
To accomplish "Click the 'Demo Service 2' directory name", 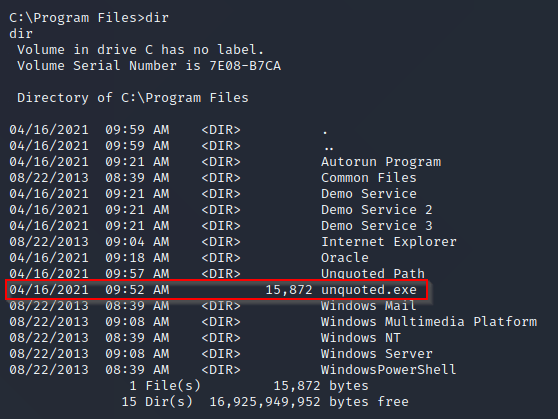I will pyautogui.click(x=377, y=210).
